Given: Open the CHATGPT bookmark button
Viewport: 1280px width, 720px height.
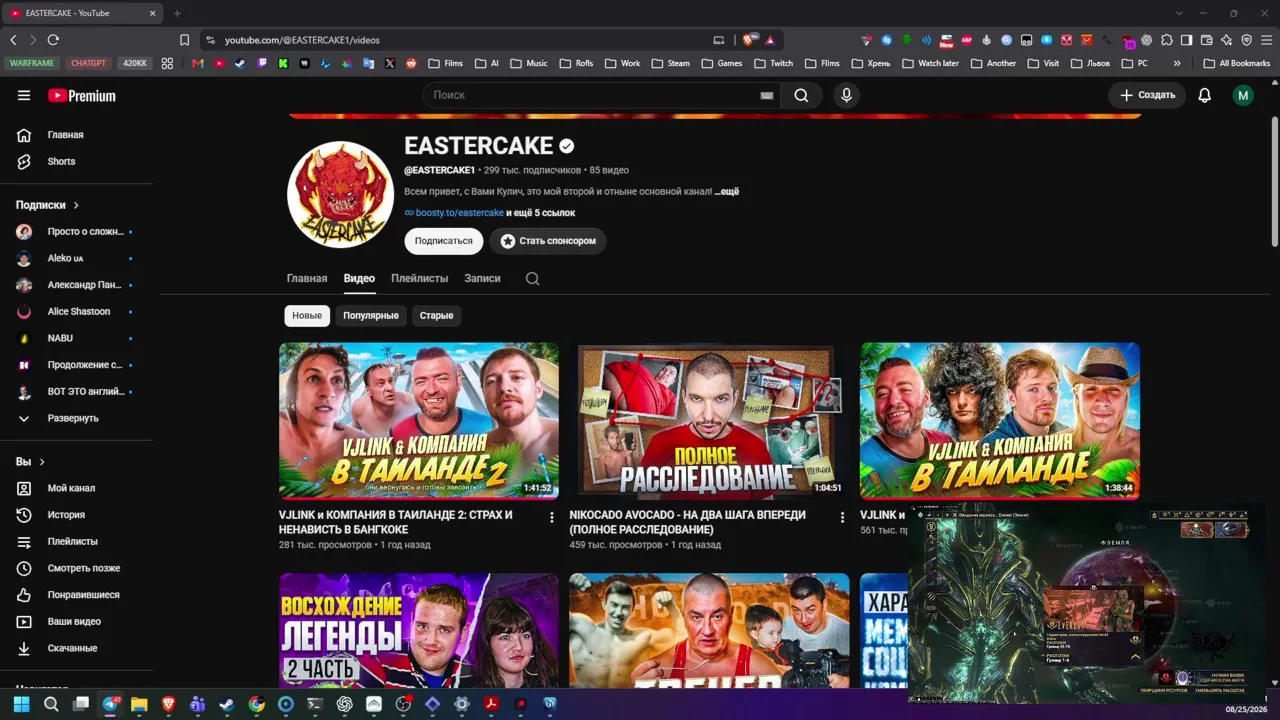Looking at the screenshot, I should pyautogui.click(x=88, y=63).
